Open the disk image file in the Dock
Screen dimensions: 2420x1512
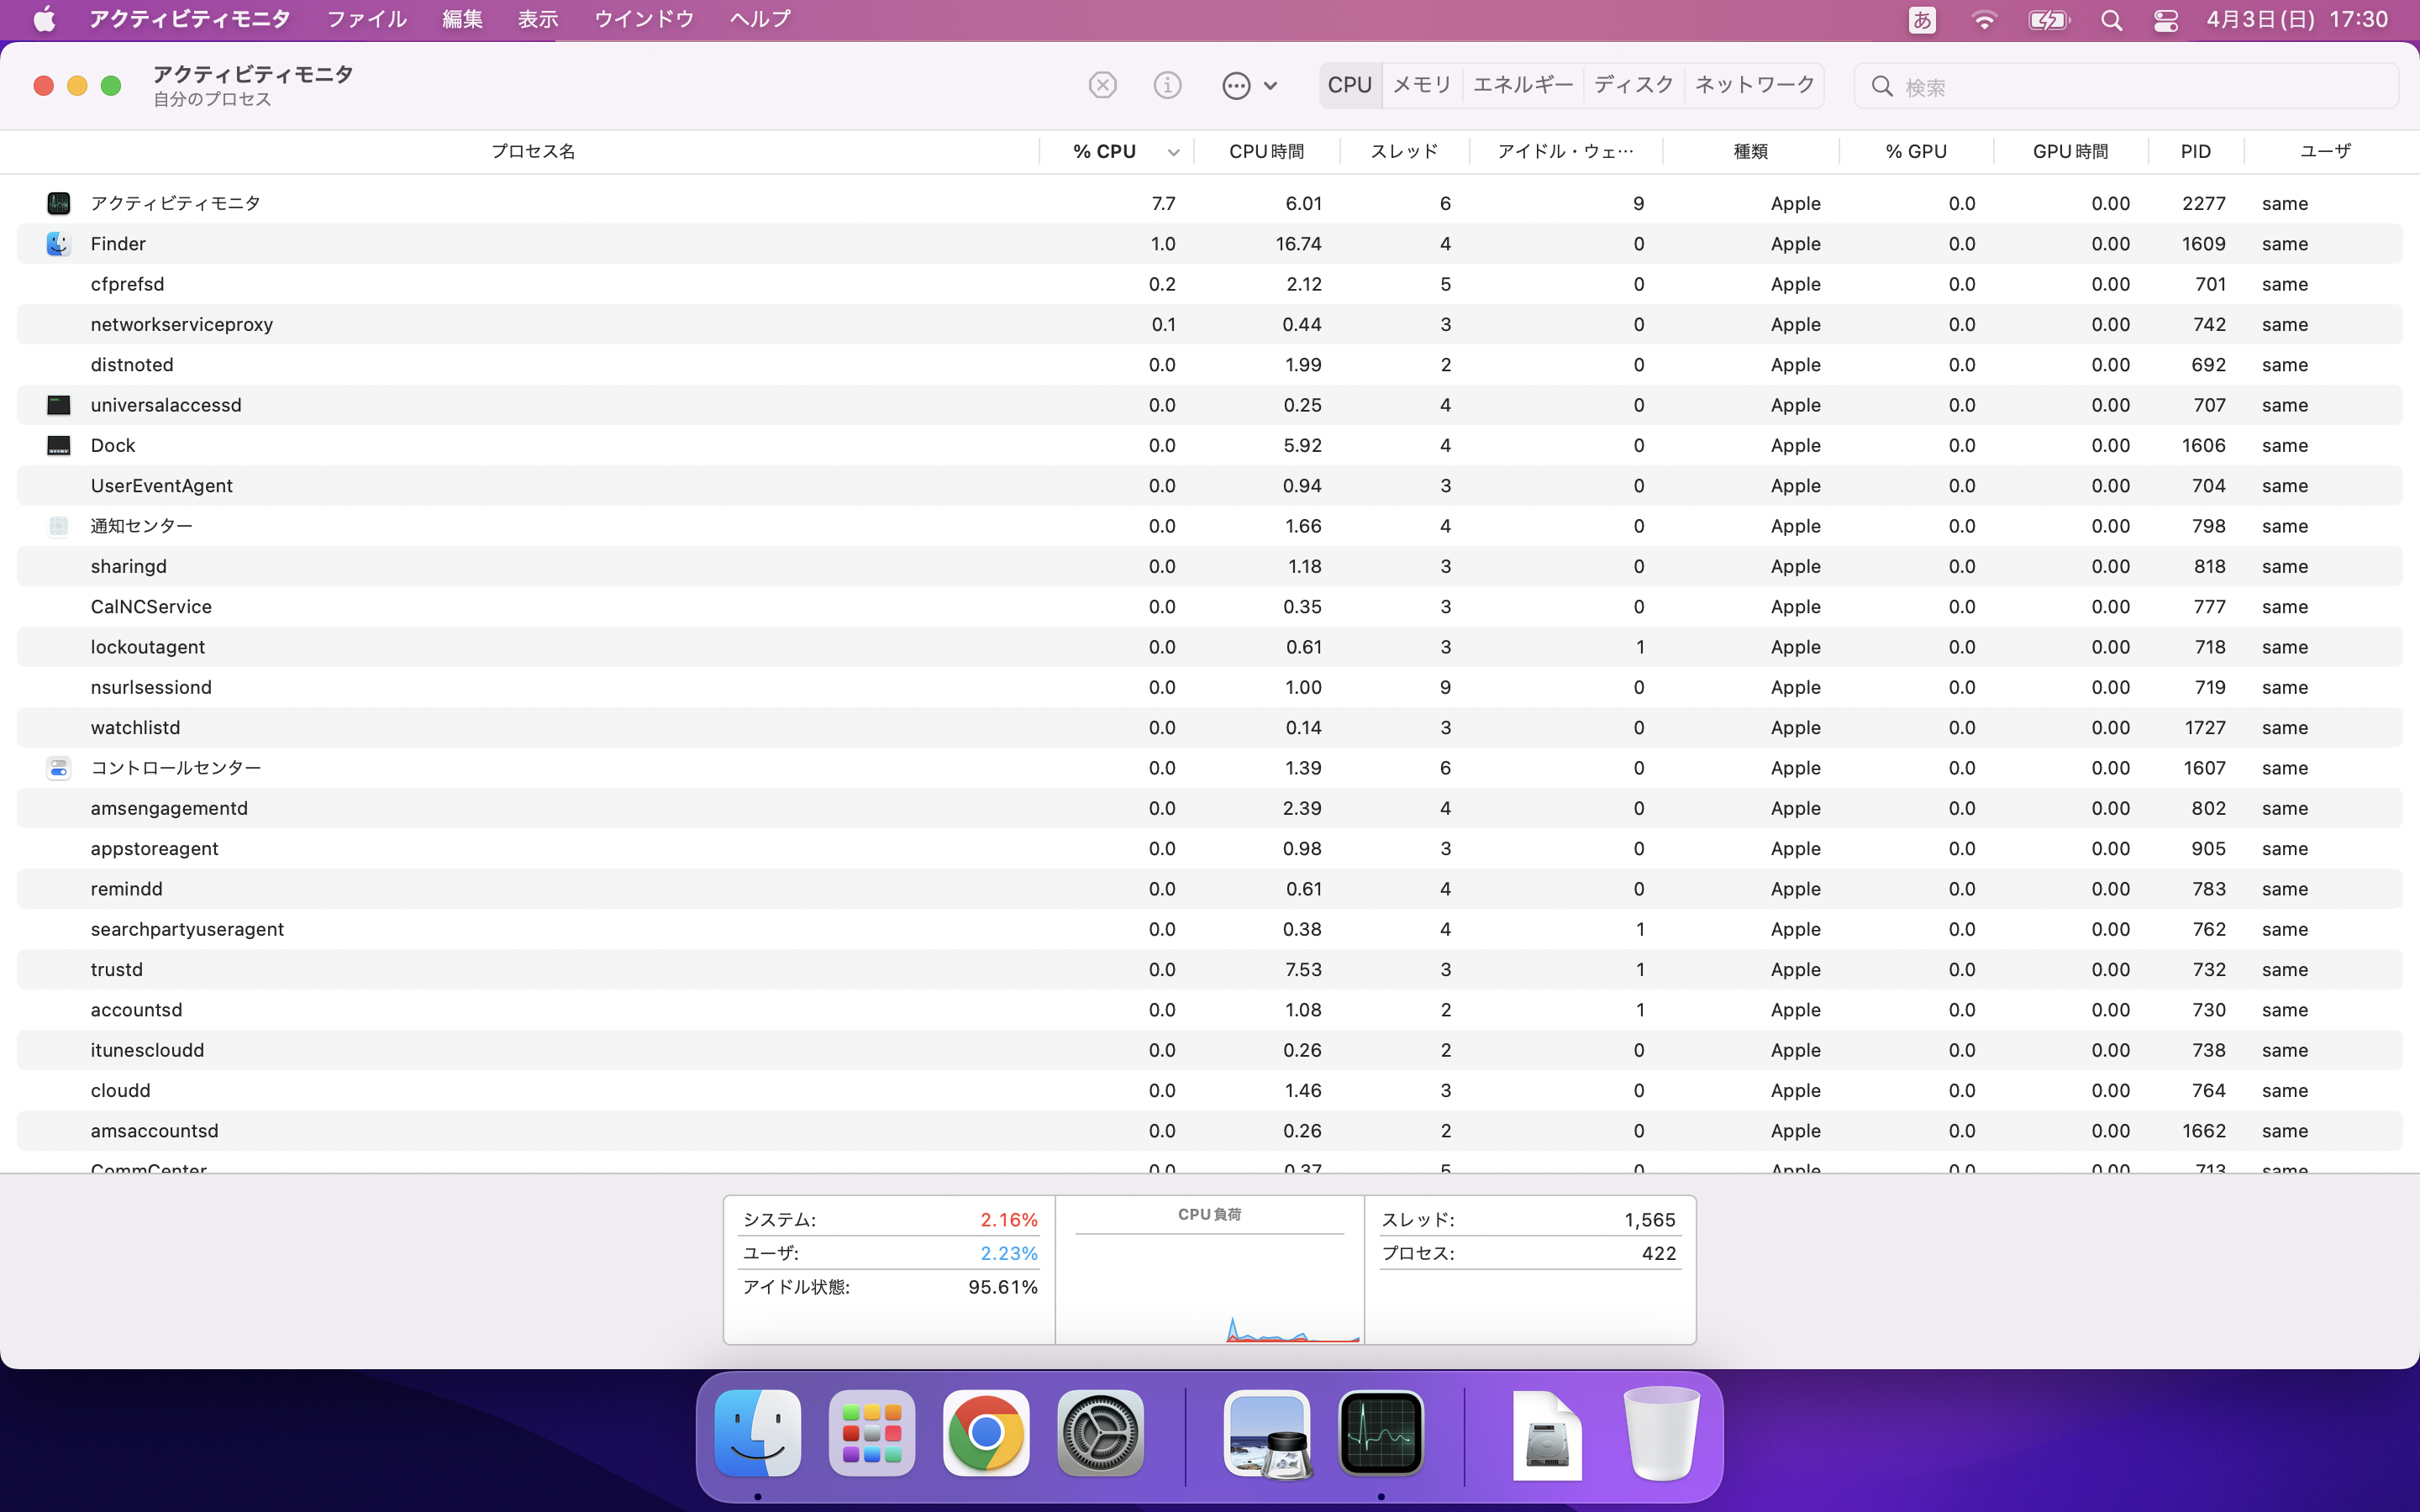coord(1547,1434)
